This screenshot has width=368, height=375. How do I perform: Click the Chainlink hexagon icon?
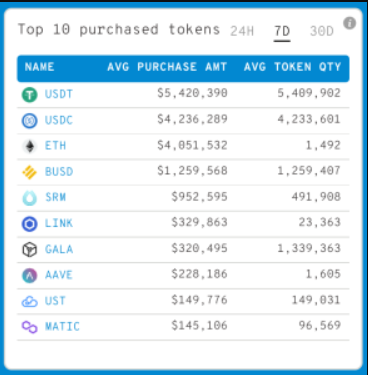coord(30,224)
